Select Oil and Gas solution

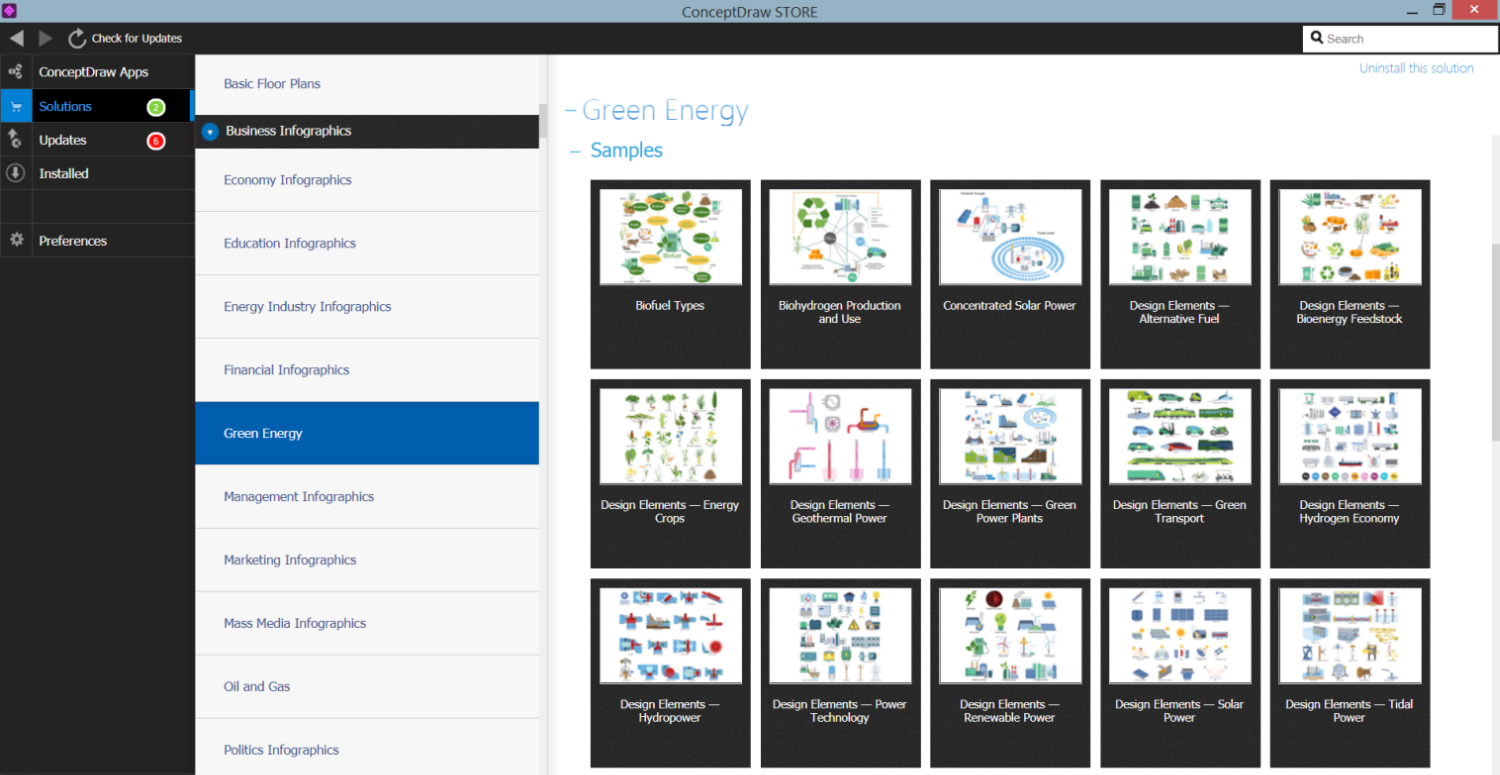367,686
